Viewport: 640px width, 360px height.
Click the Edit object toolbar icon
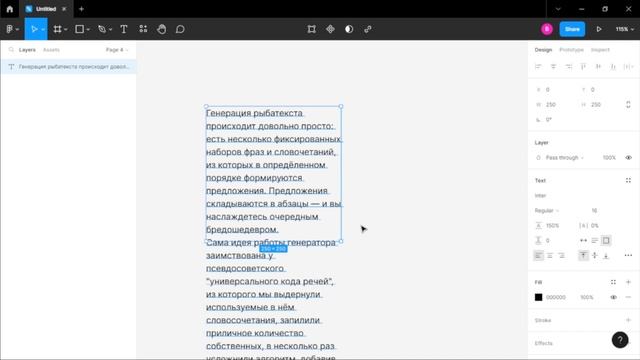point(311,29)
